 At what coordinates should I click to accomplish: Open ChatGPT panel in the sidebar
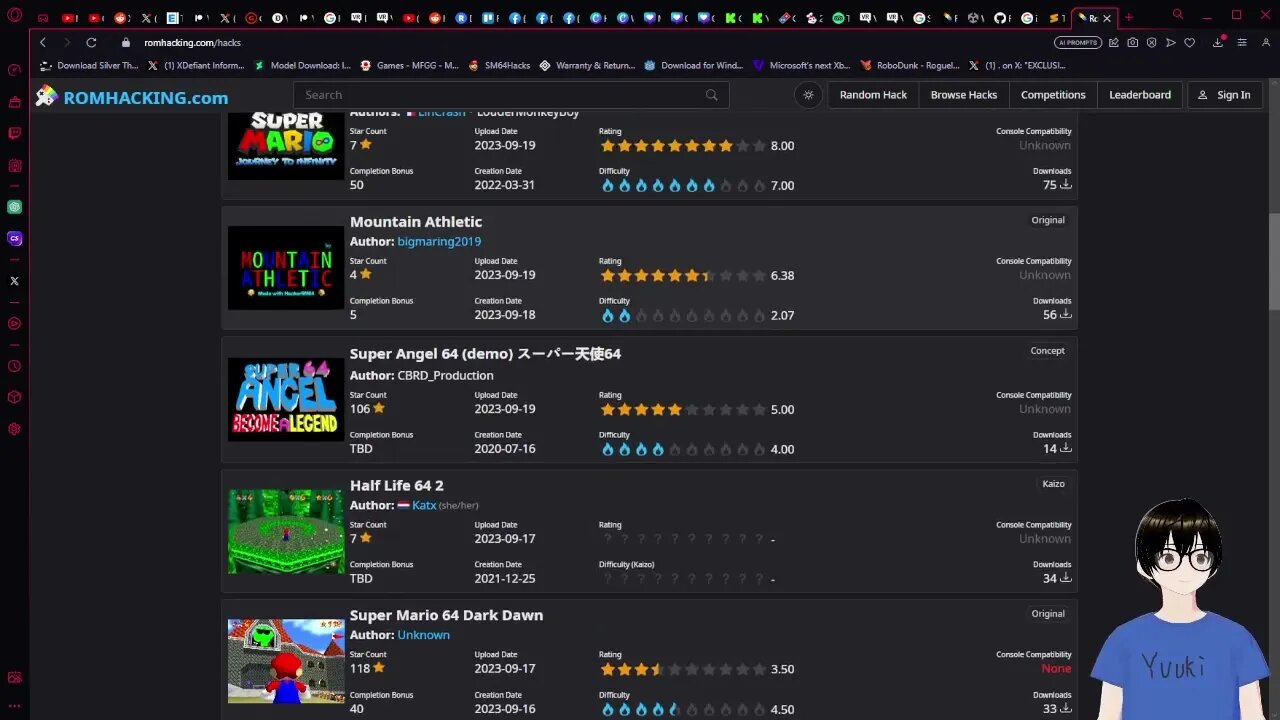click(x=14, y=207)
